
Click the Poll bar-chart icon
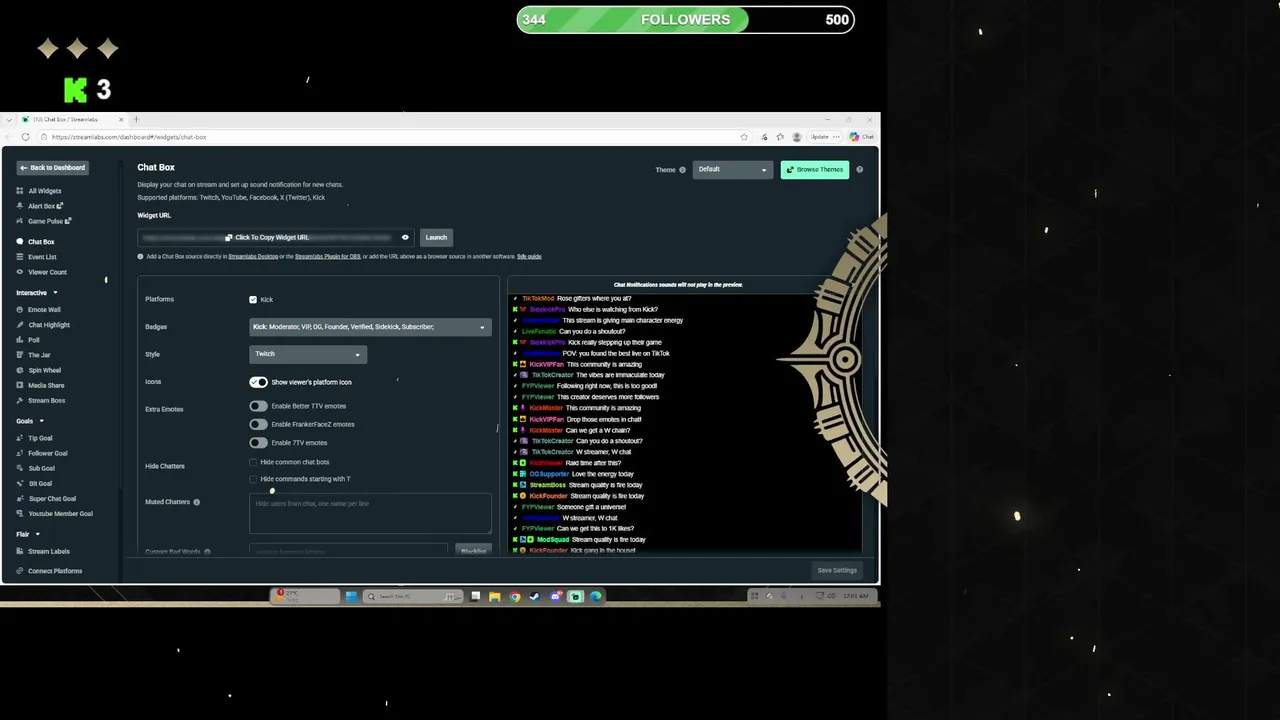(19, 340)
